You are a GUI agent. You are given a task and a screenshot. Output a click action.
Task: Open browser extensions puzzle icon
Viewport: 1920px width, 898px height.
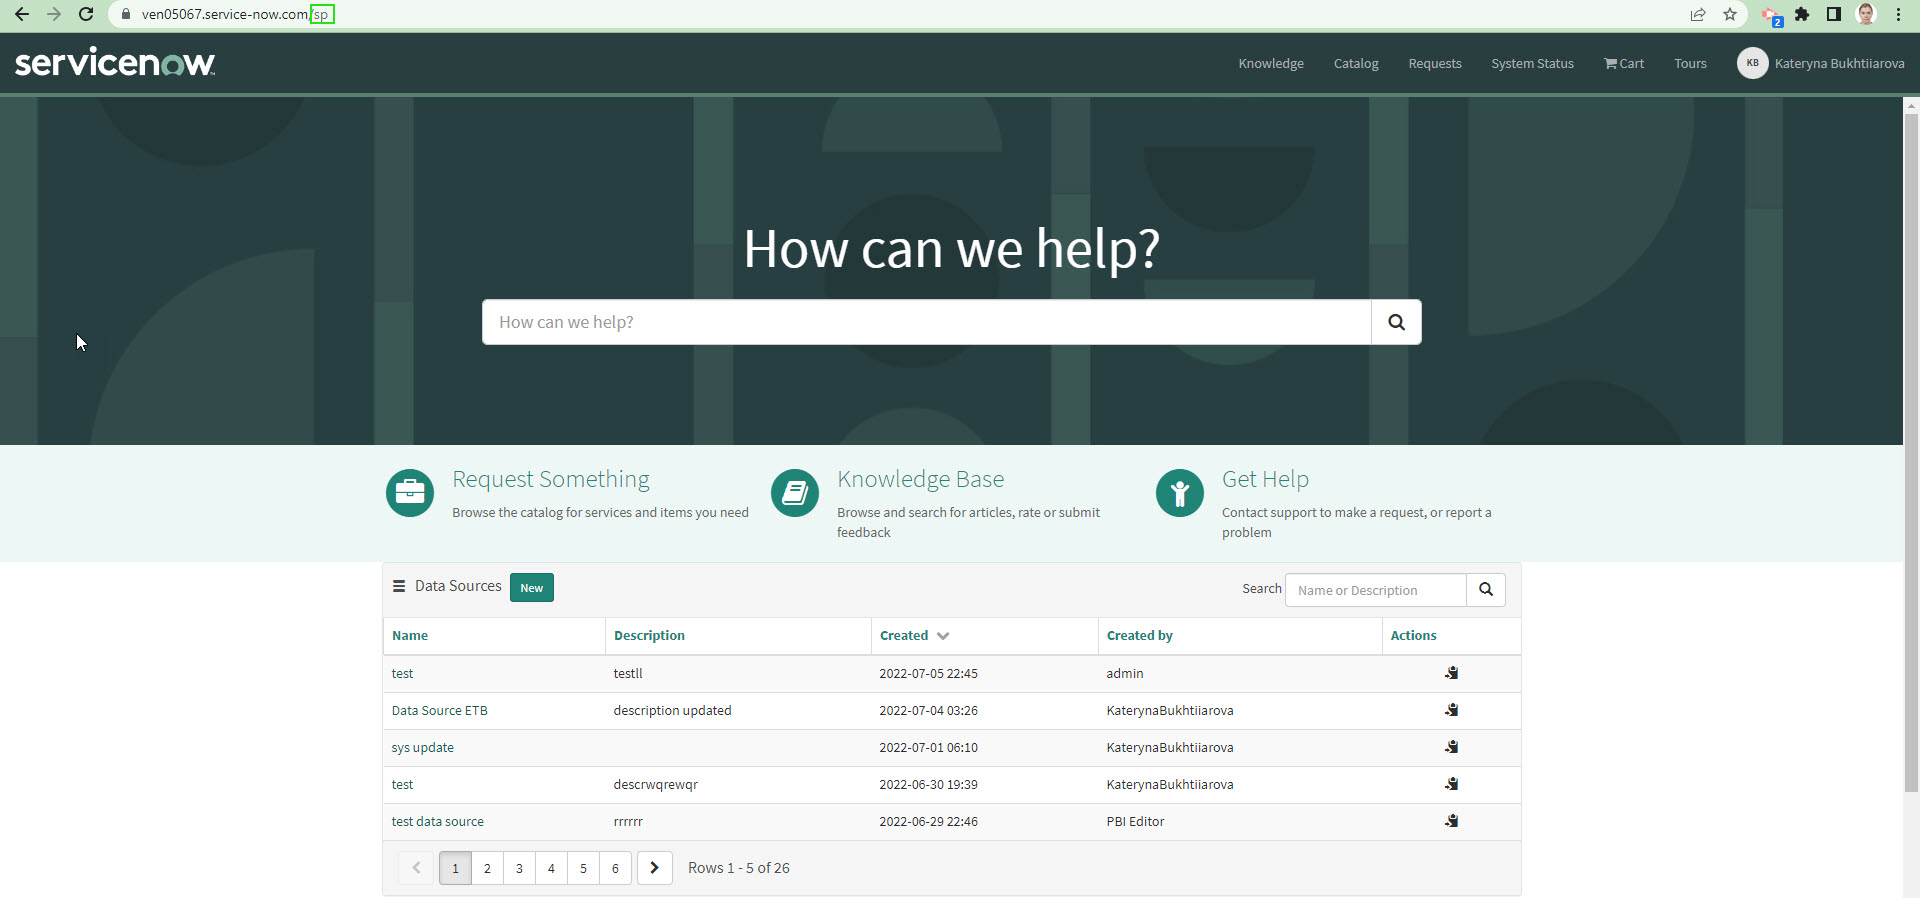(x=1802, y=14)
